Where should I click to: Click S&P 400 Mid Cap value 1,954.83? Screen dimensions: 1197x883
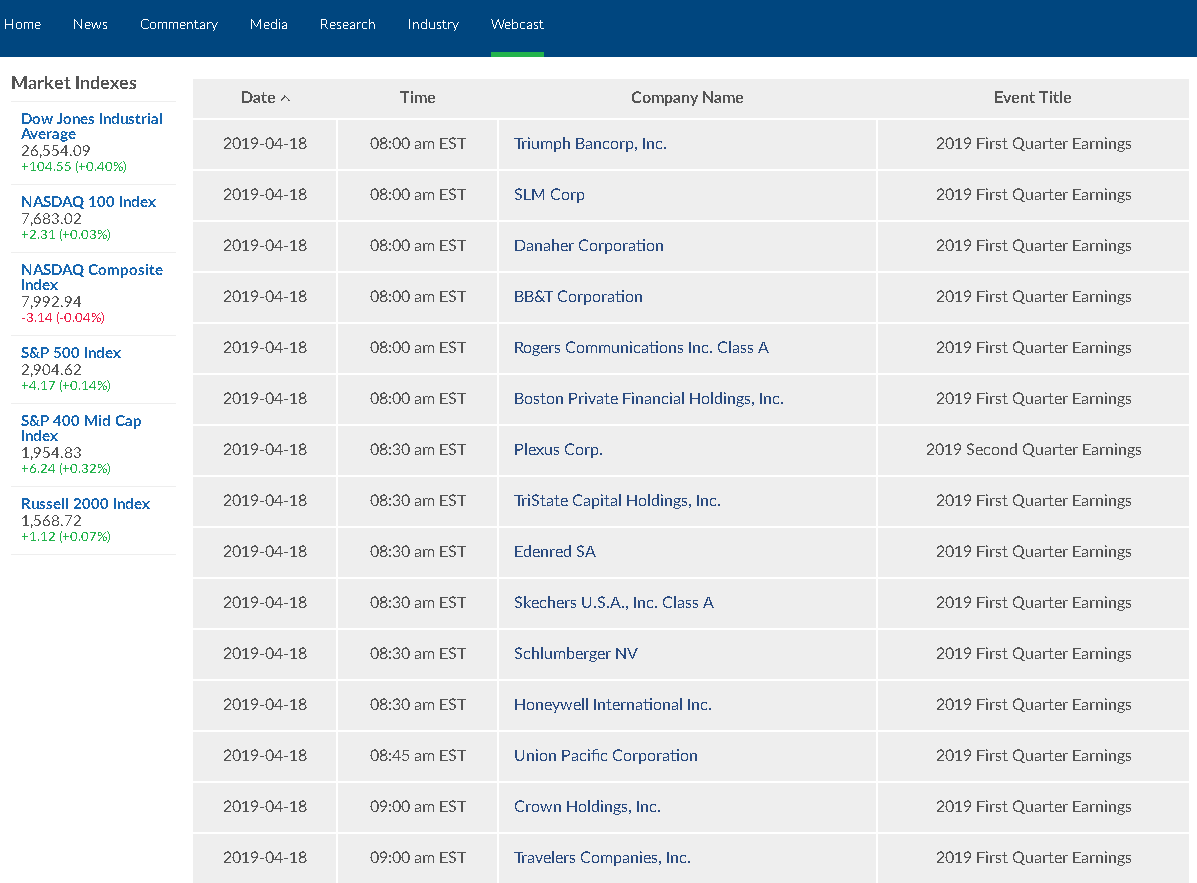(51, 453)
